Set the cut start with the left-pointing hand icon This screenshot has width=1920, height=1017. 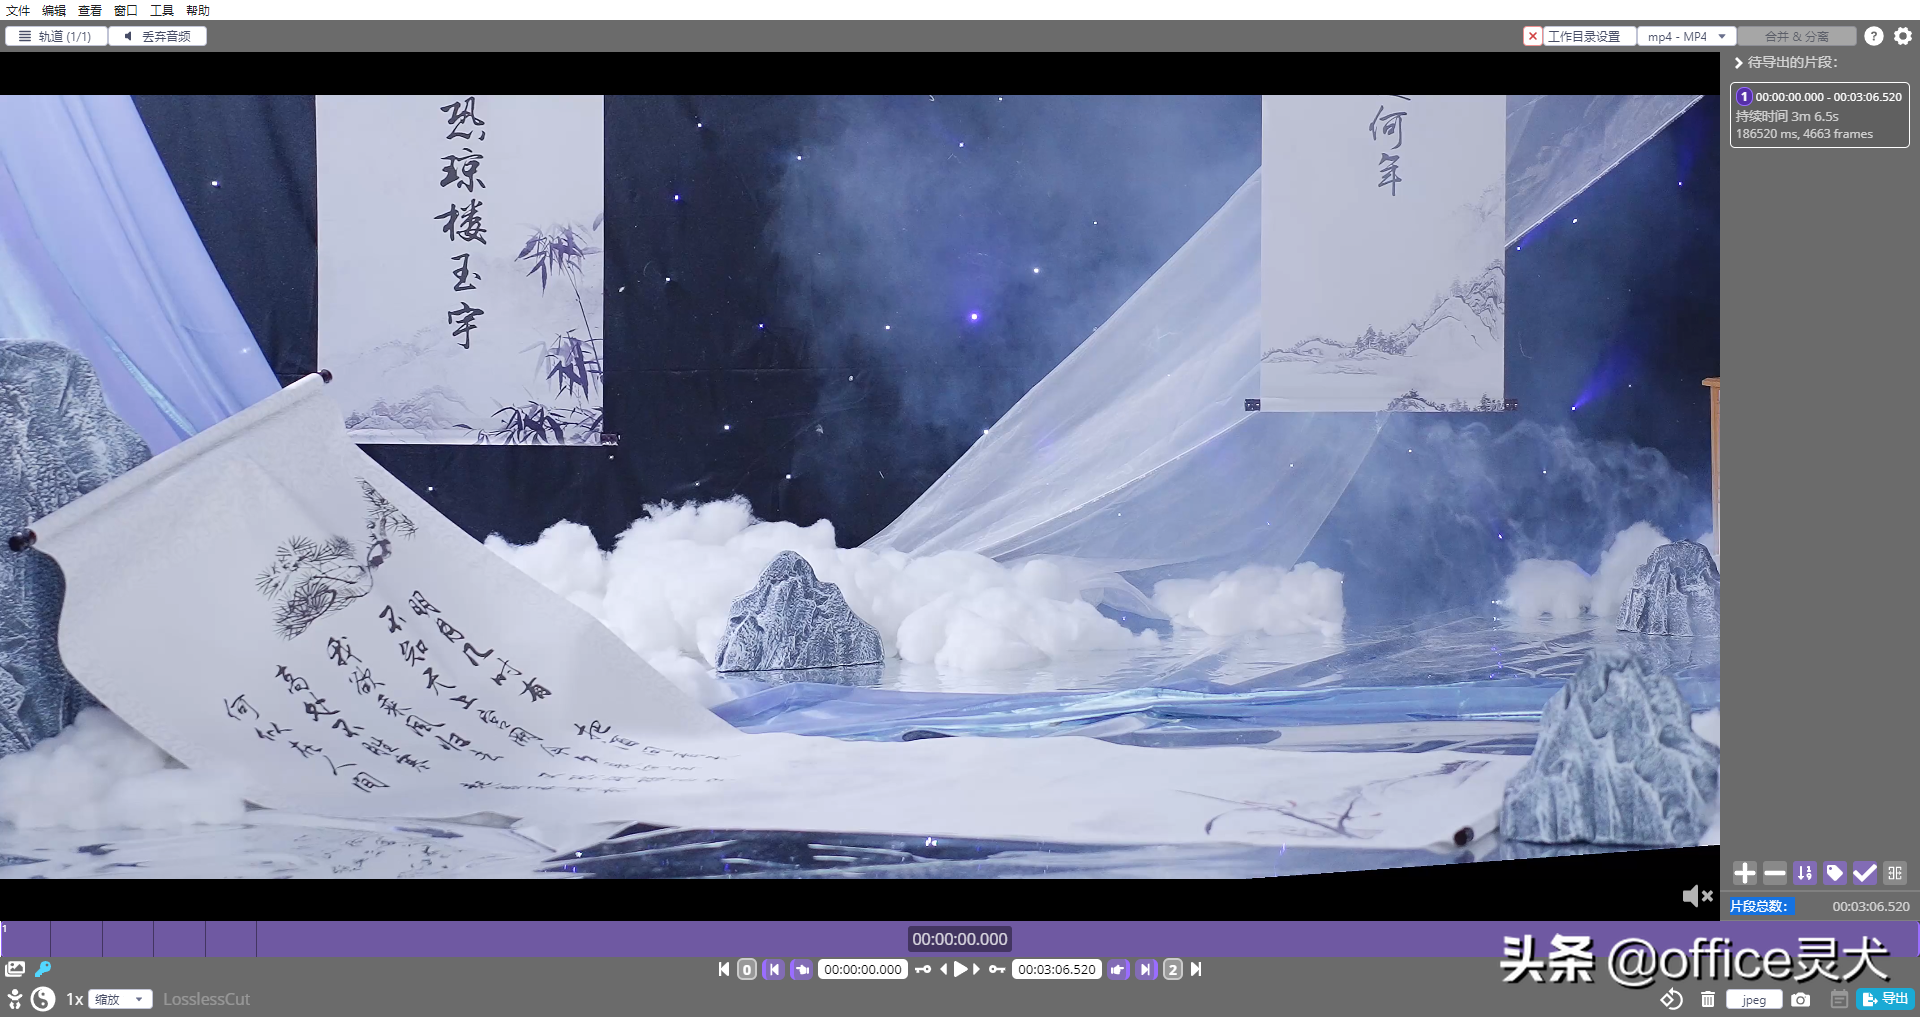click(x=801, y=969)
